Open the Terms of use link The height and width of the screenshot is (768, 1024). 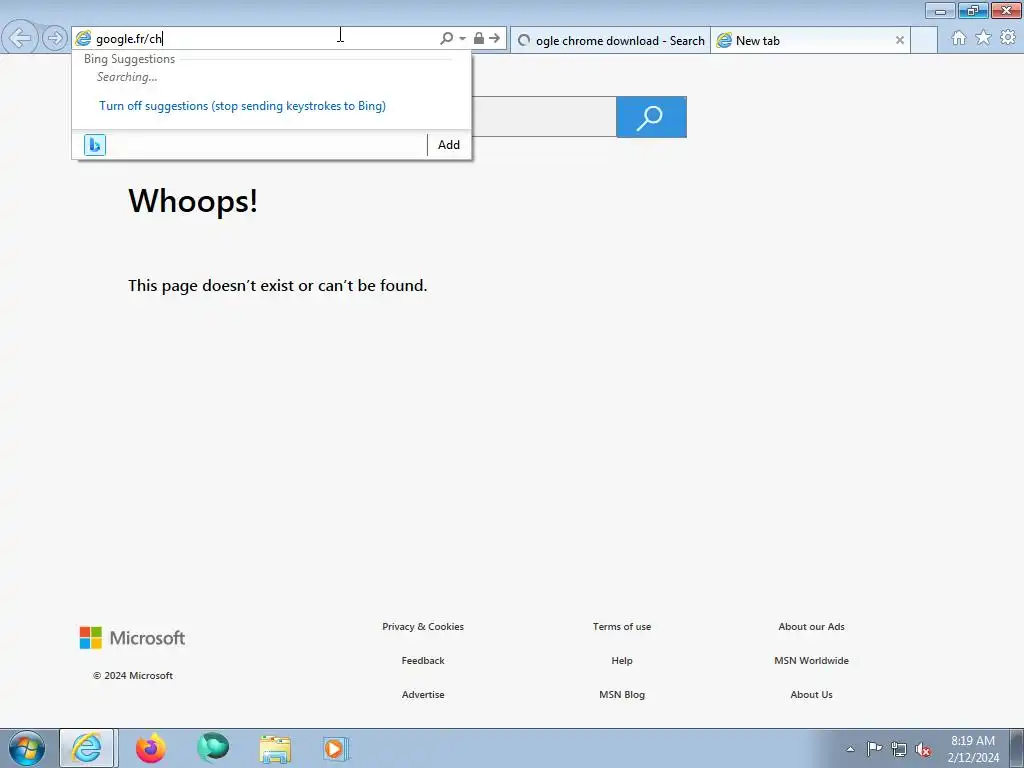coord(622,626)
